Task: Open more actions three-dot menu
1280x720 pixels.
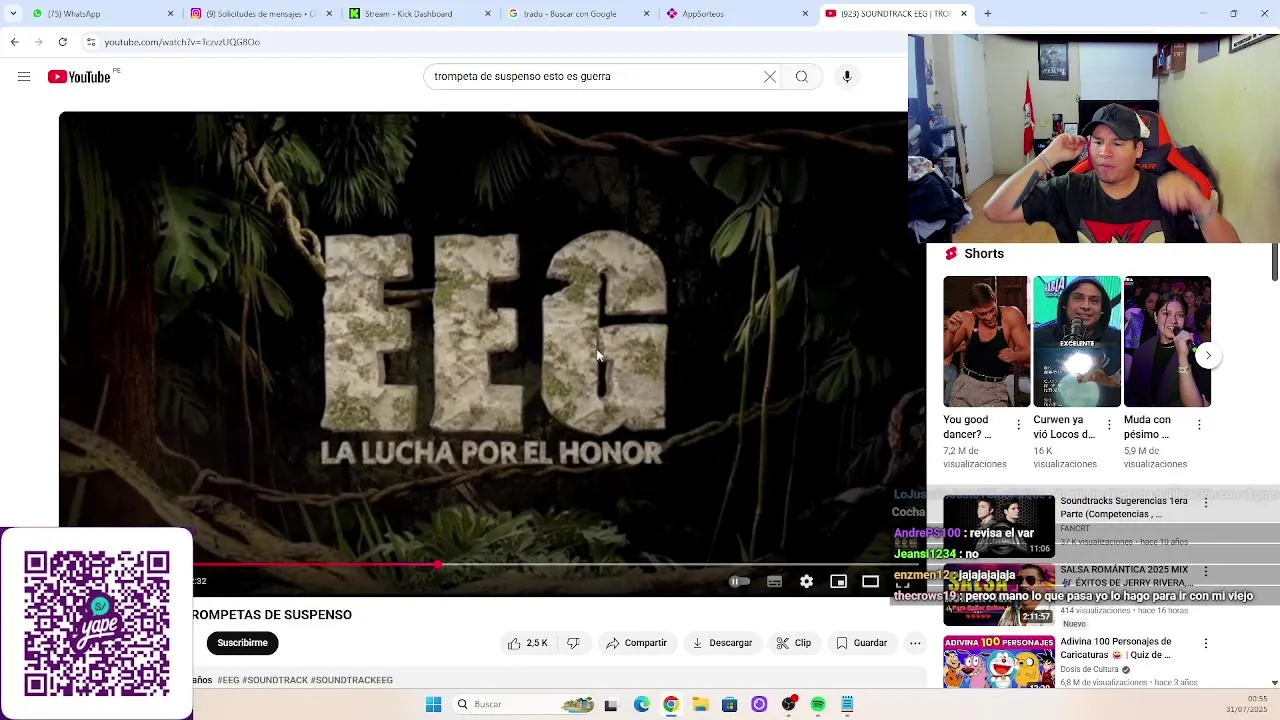Action: pos(915,643)
